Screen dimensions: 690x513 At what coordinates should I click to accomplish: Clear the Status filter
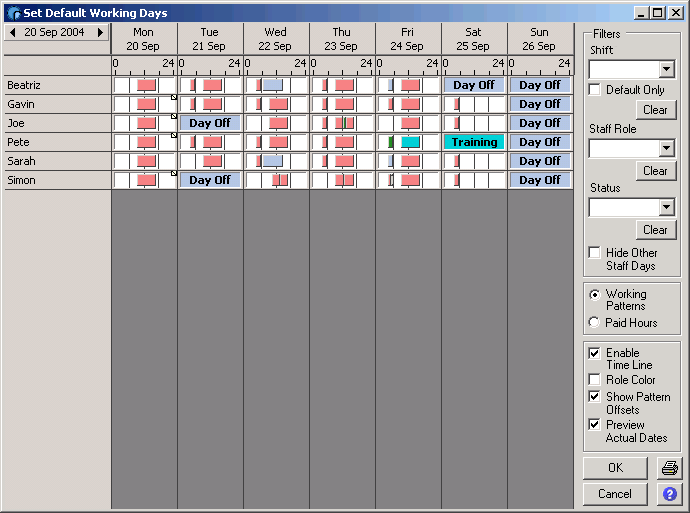[x=656, y=230]
